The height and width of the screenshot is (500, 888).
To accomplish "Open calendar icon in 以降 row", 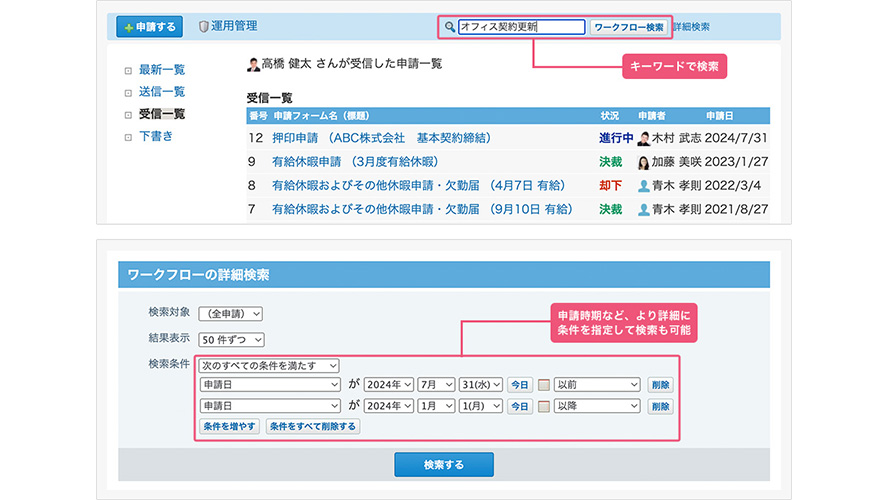I will (544, 407).
